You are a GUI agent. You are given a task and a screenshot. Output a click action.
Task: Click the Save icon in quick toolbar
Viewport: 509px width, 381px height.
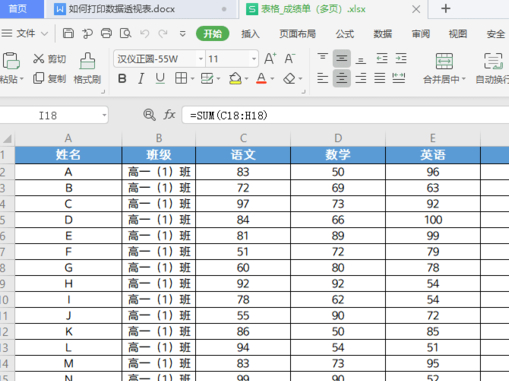point(68,33)
